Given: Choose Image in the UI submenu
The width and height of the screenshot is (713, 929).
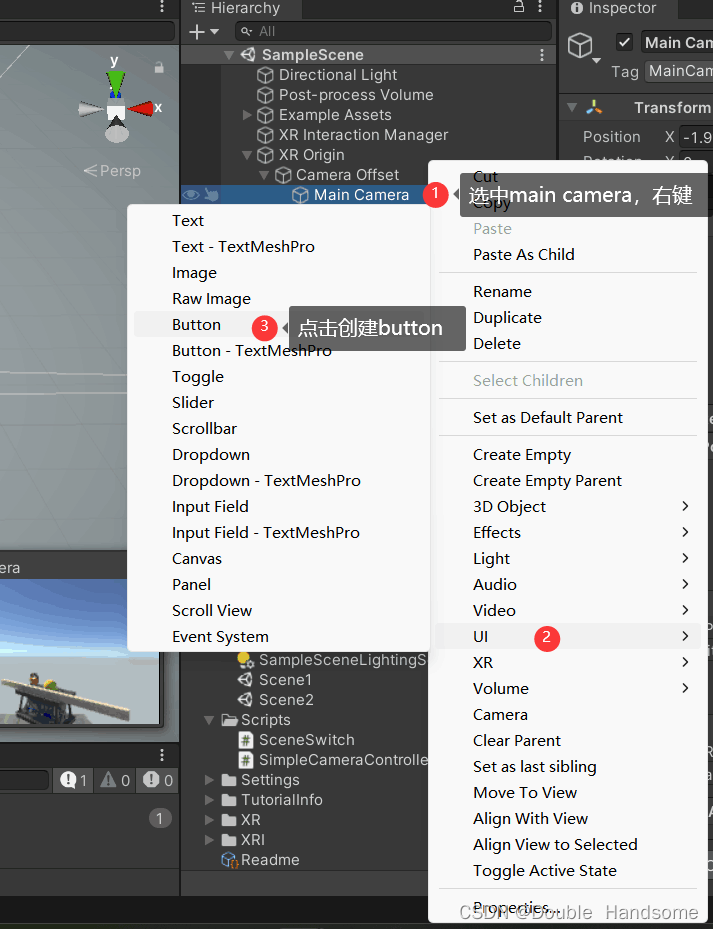Looking at the screenshot, I should tap(194, 273).
